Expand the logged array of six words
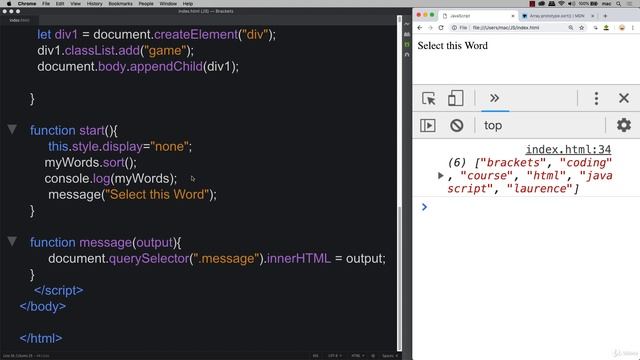This screenshot has height=360, width=640. click(440, 176)
